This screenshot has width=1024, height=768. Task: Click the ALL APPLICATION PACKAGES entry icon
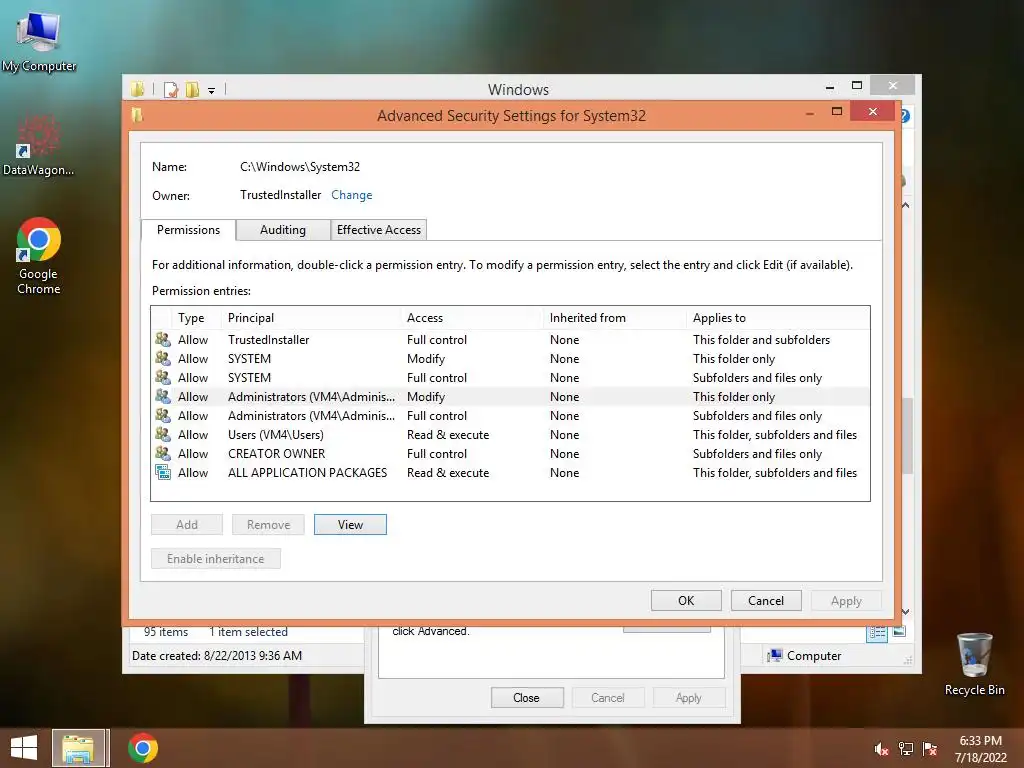pos(163,472)
